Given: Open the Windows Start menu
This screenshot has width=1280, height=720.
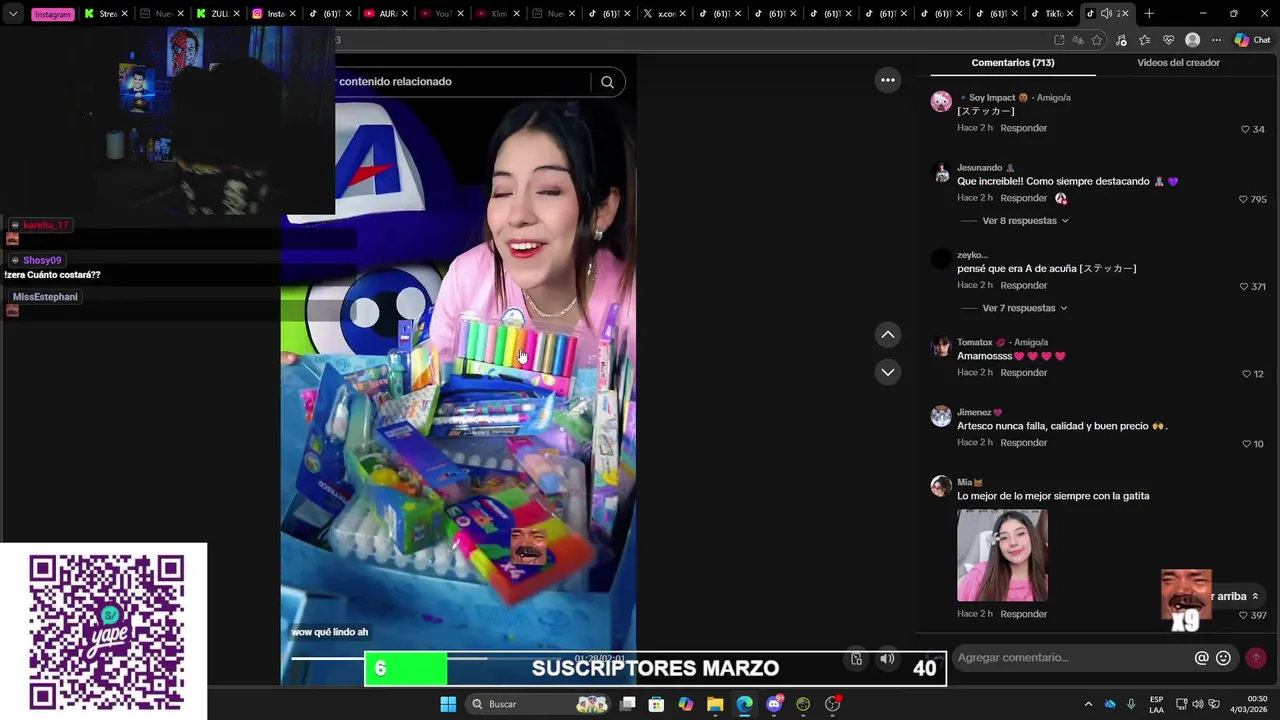Looking at the screenshot, I should click(x=448, y=704).
